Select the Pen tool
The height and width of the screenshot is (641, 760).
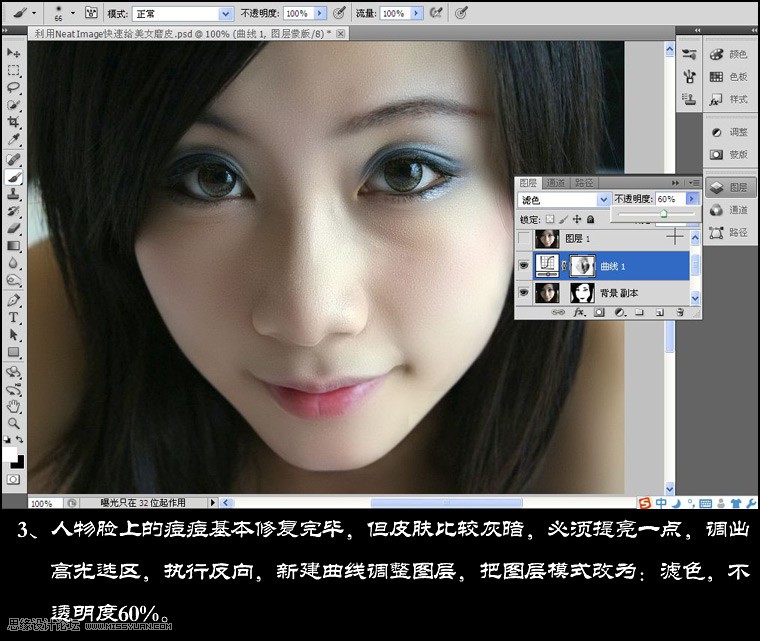[13, 300]
